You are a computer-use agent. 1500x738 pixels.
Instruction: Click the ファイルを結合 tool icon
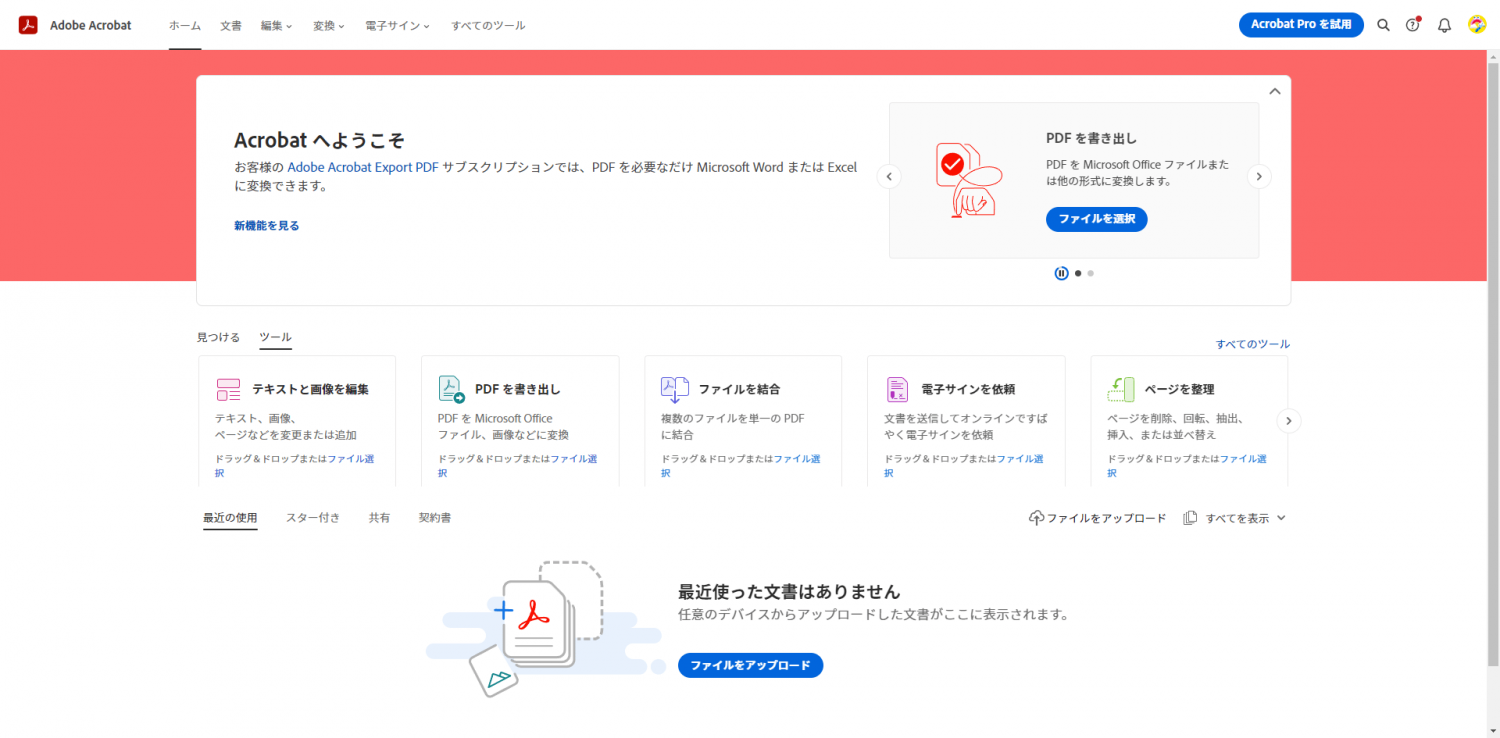675,389
